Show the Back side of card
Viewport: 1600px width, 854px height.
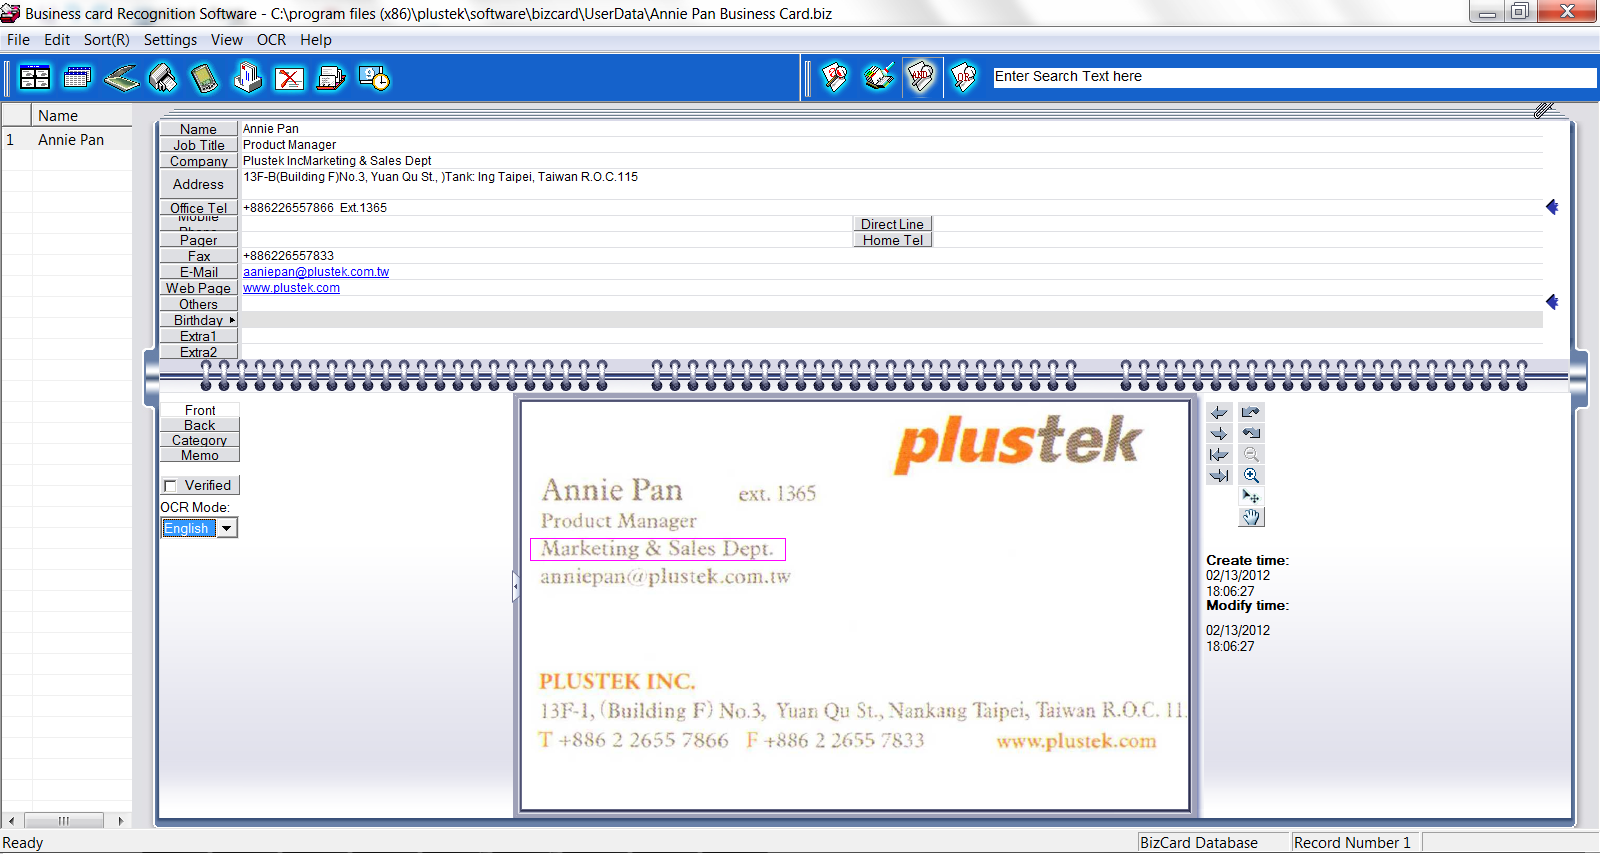pyautogui.click(x=200, y=425)
